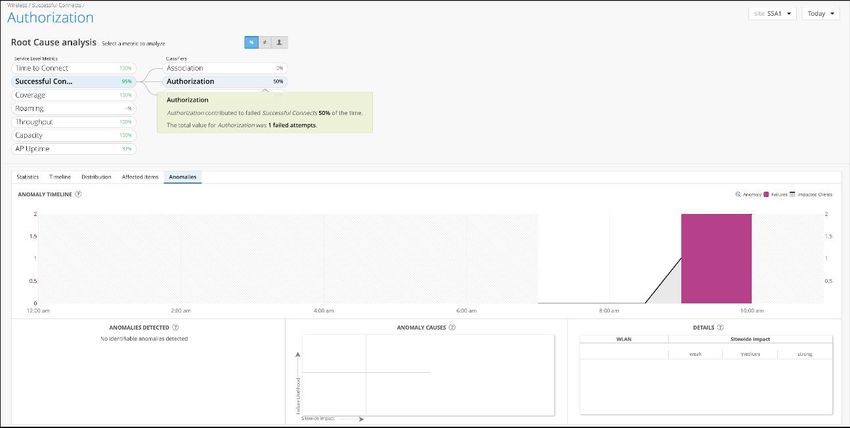The image size is (850, 428).
Task: Open the Statistics tab
Action: 28,177
